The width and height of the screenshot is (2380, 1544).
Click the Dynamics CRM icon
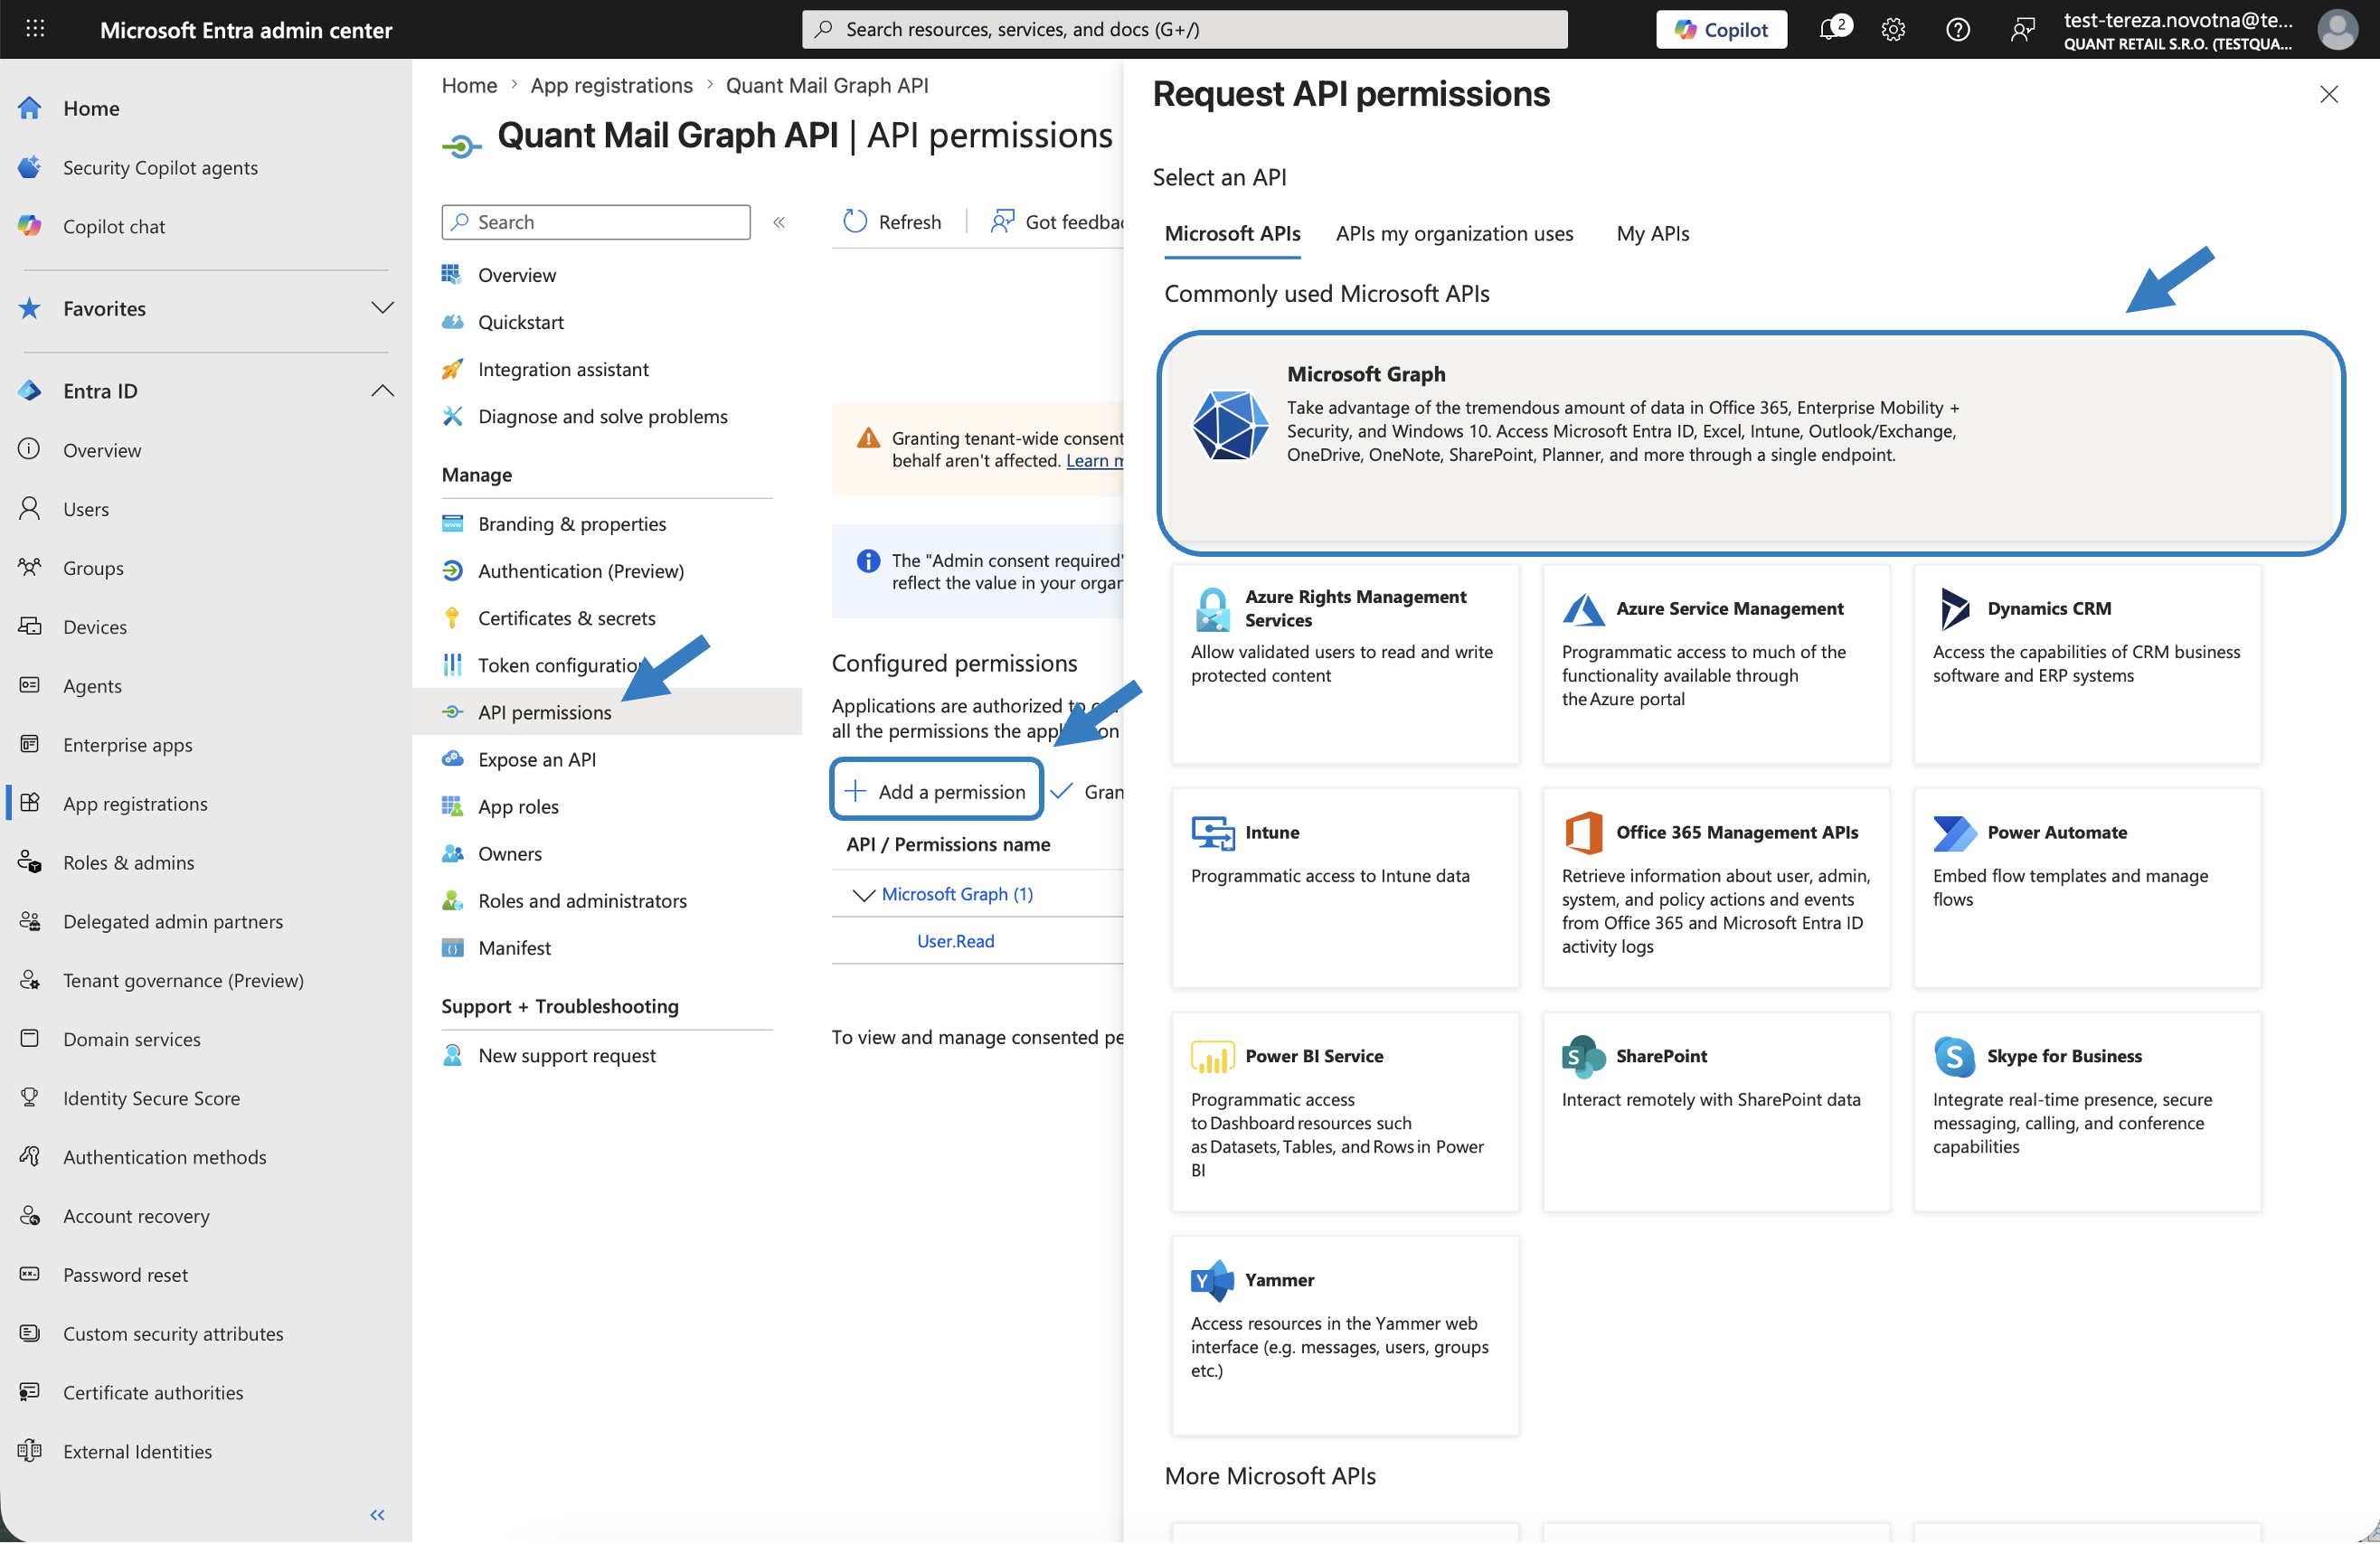click(x=1955, y=609)
